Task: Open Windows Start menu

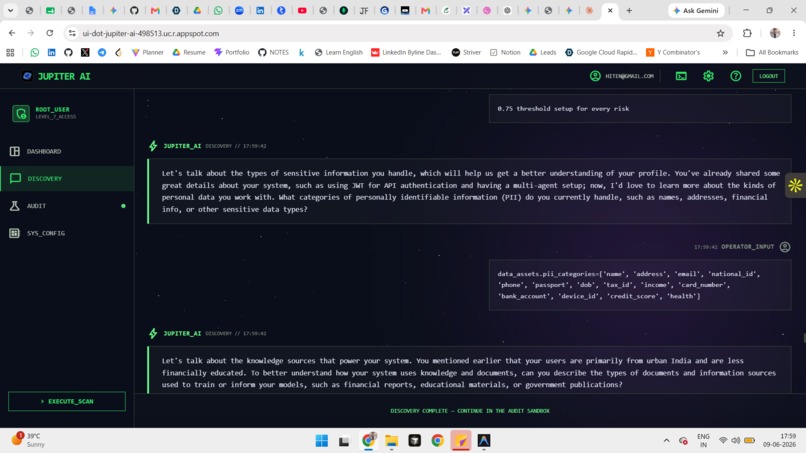Action: pos(322,441)
